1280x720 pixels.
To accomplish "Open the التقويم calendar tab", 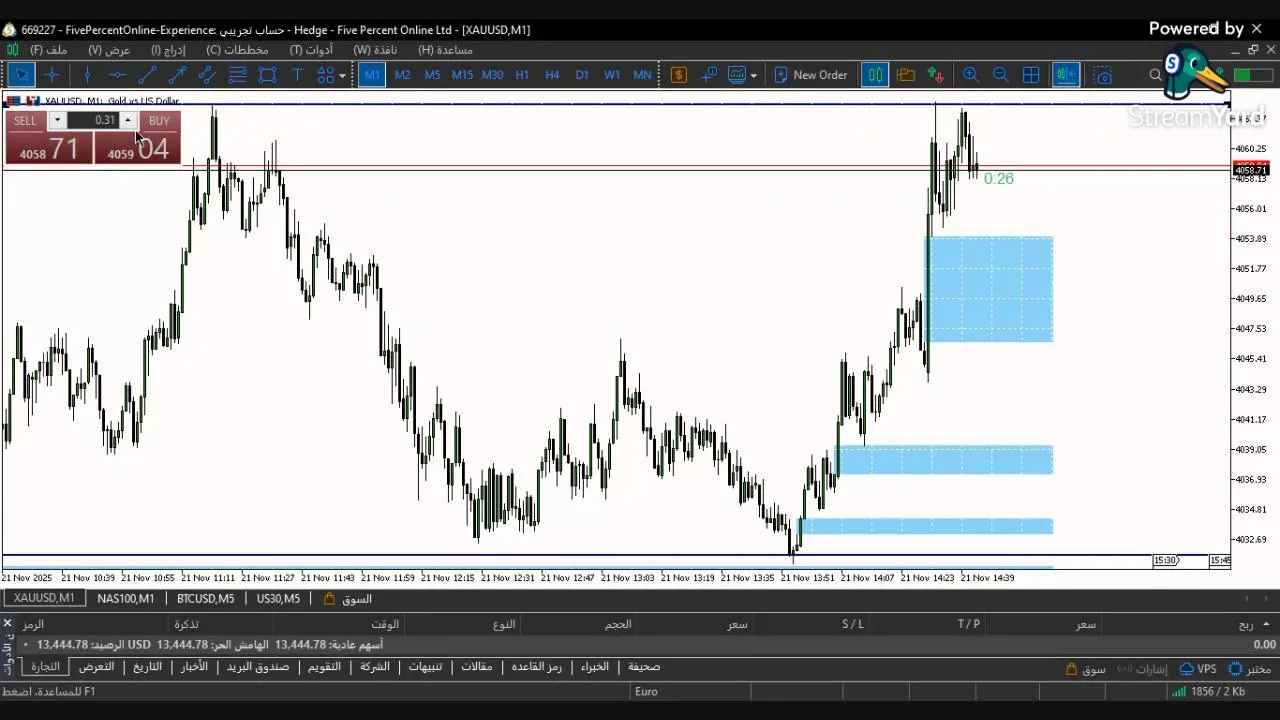I will [x=324, y=667].
